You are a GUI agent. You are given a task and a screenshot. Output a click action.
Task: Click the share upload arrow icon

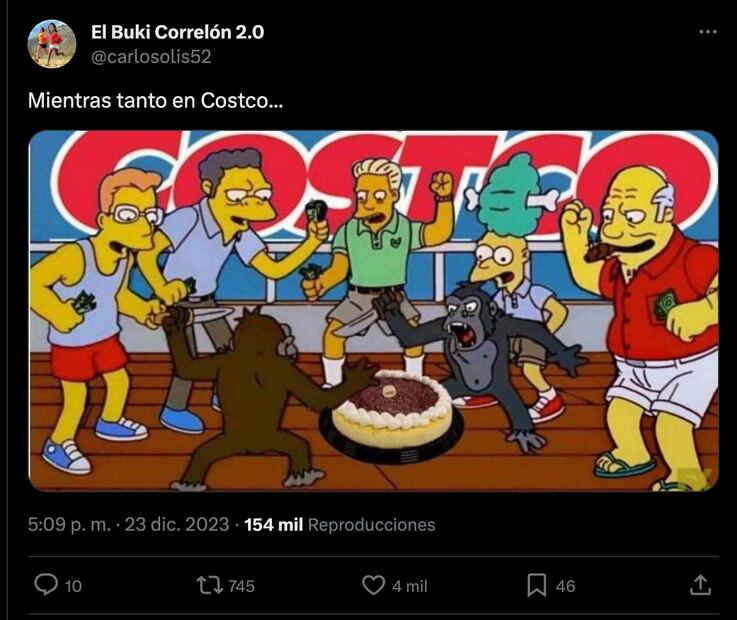click(x=700, y=585)
